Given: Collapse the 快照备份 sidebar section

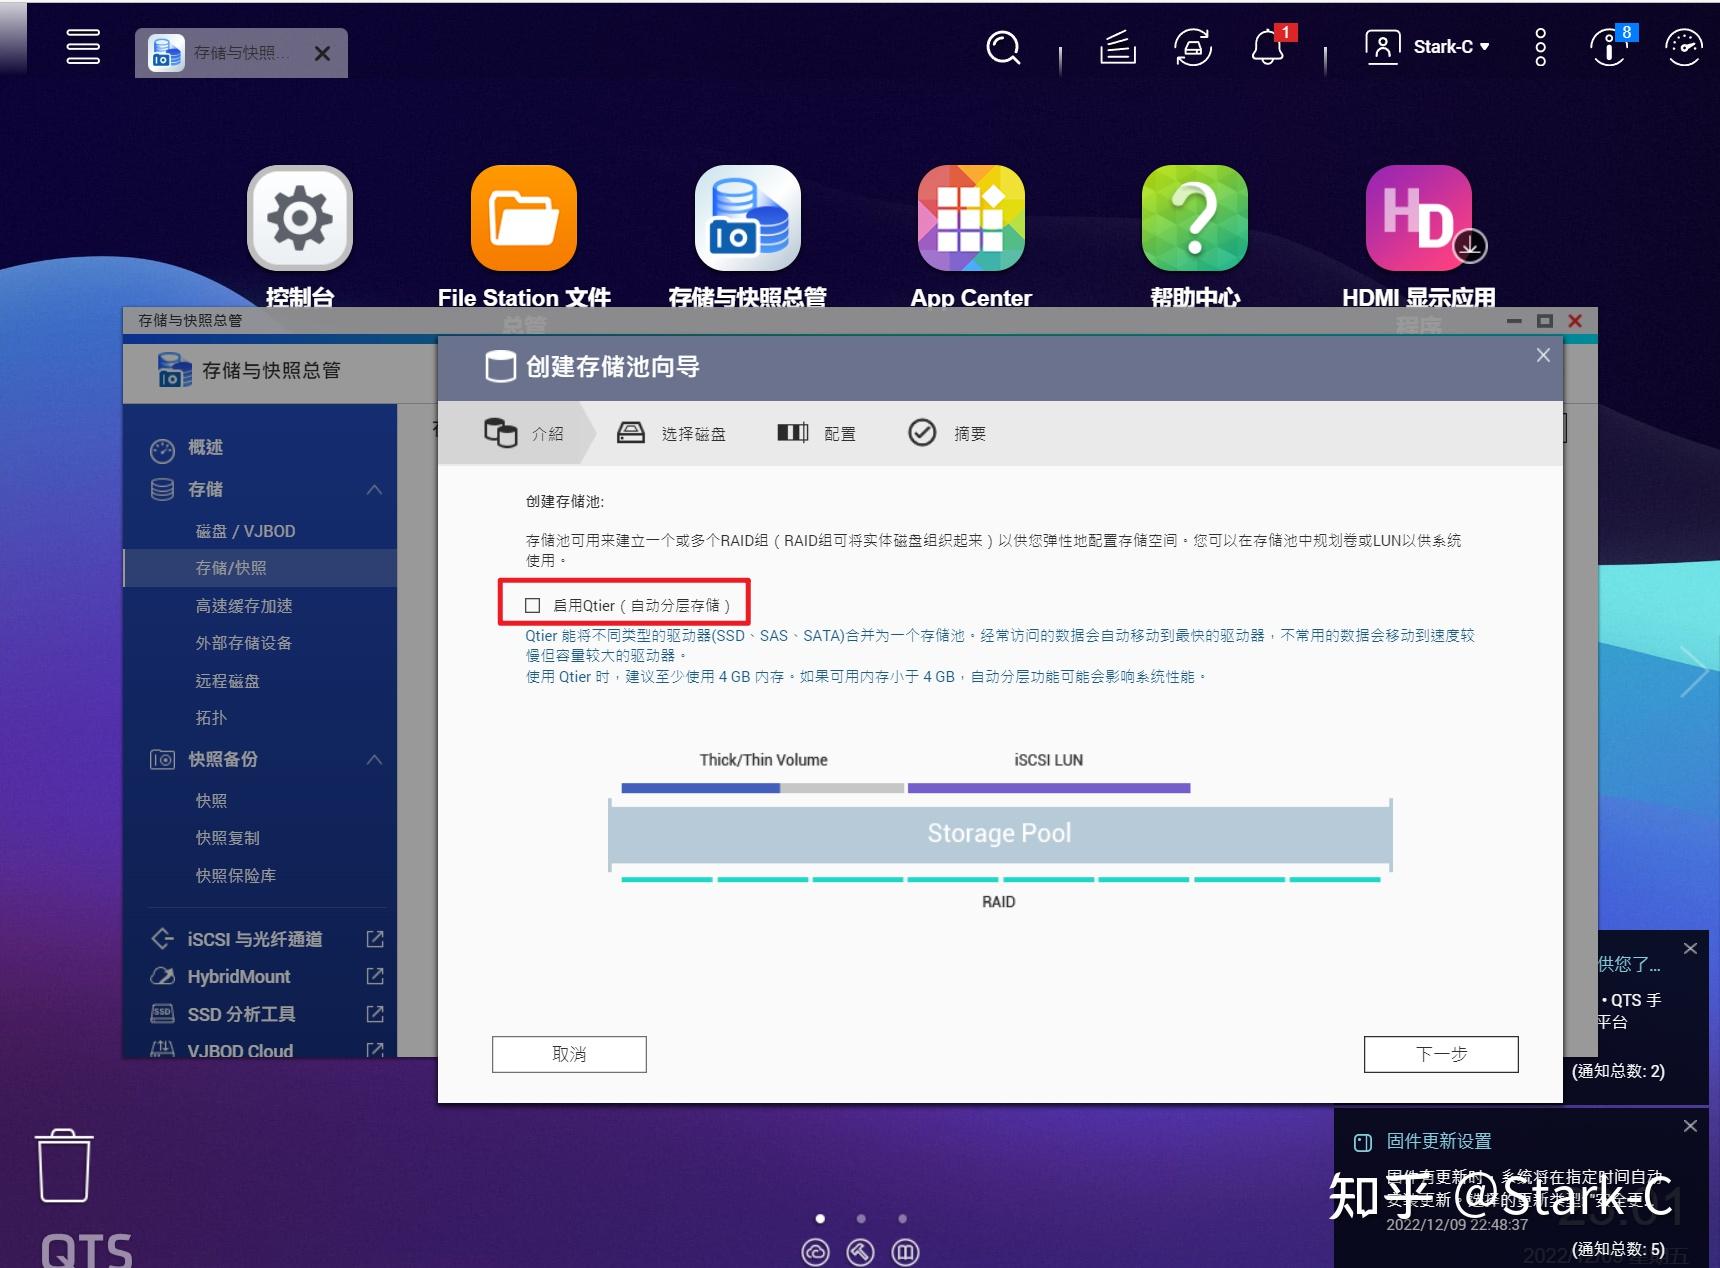Looking at the screenshot, I should pos(375,759).
